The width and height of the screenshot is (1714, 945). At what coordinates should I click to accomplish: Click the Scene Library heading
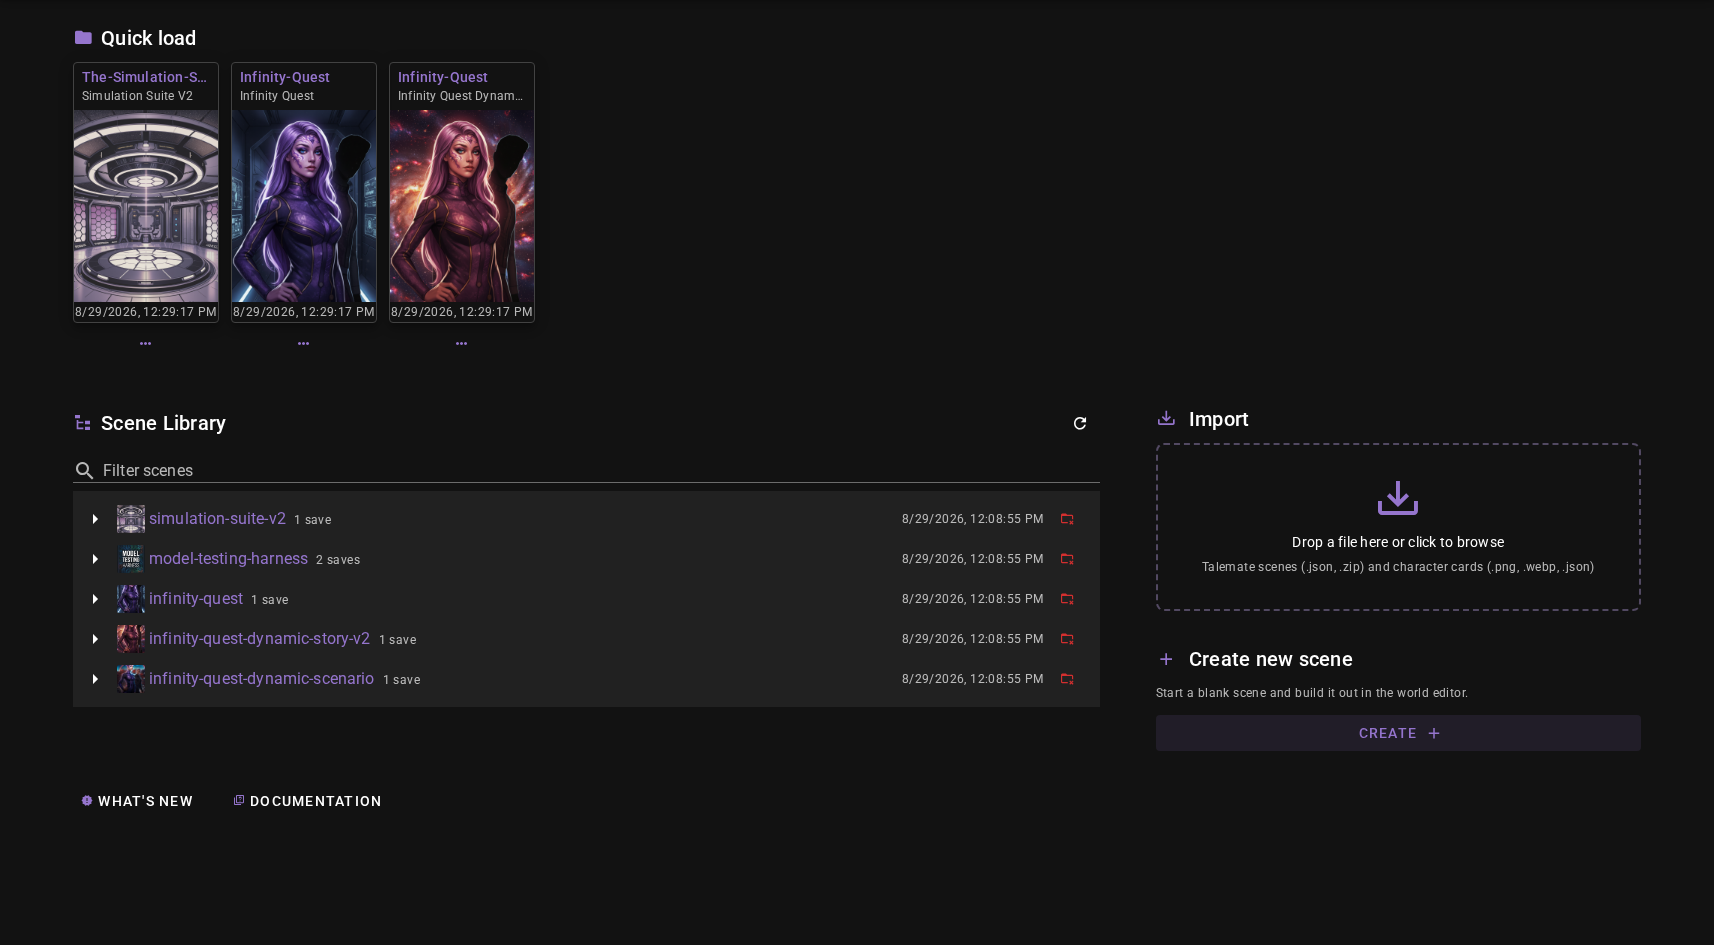click(163, 423)
